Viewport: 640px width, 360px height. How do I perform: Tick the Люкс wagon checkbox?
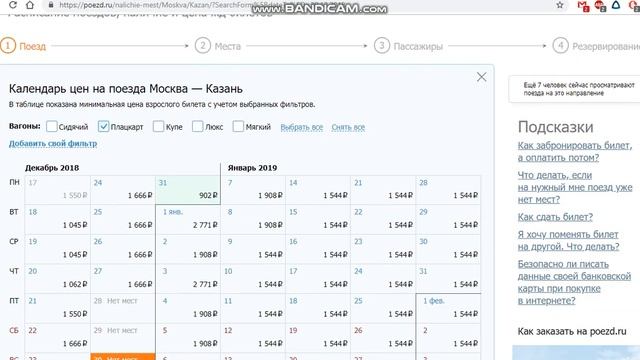(x=198, y=127)
